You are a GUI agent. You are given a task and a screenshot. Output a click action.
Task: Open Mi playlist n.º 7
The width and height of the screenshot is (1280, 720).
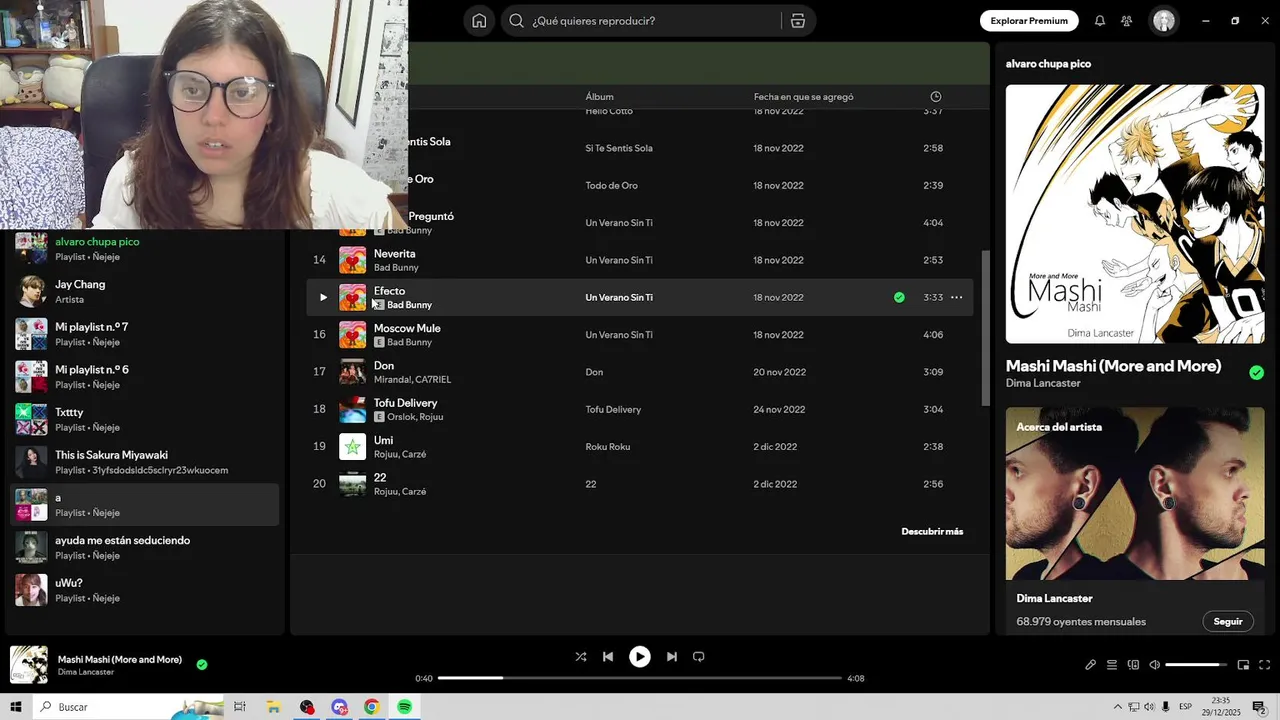click(x=145, y=334)
